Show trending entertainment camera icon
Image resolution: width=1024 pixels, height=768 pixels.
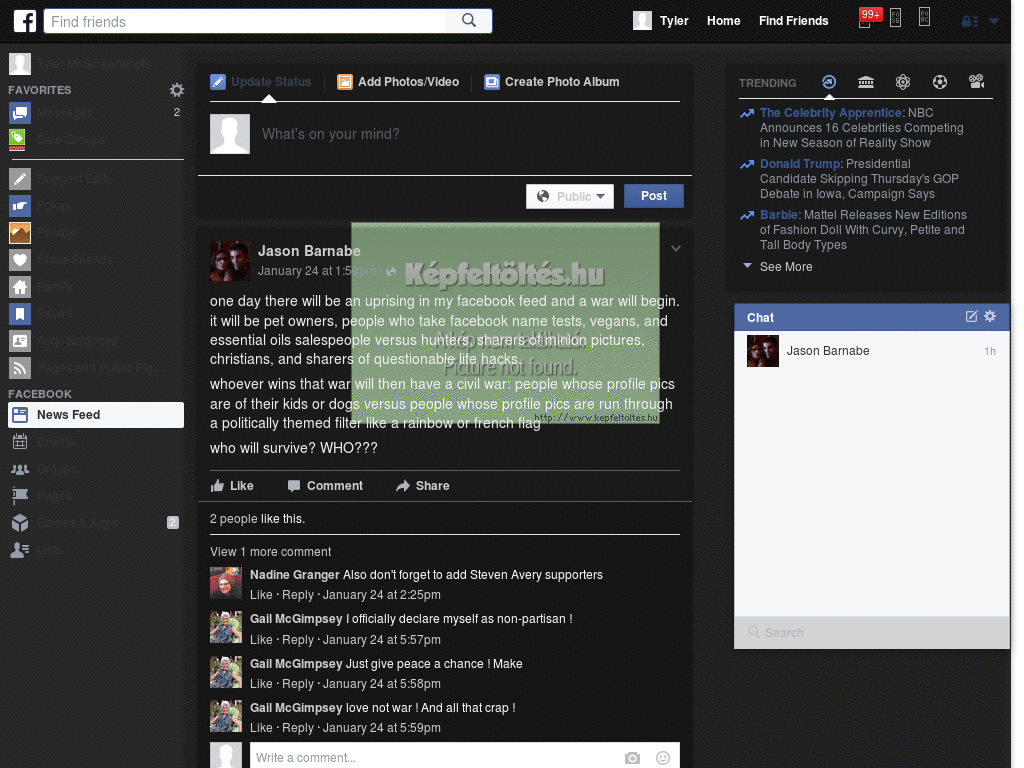[976, 81]
